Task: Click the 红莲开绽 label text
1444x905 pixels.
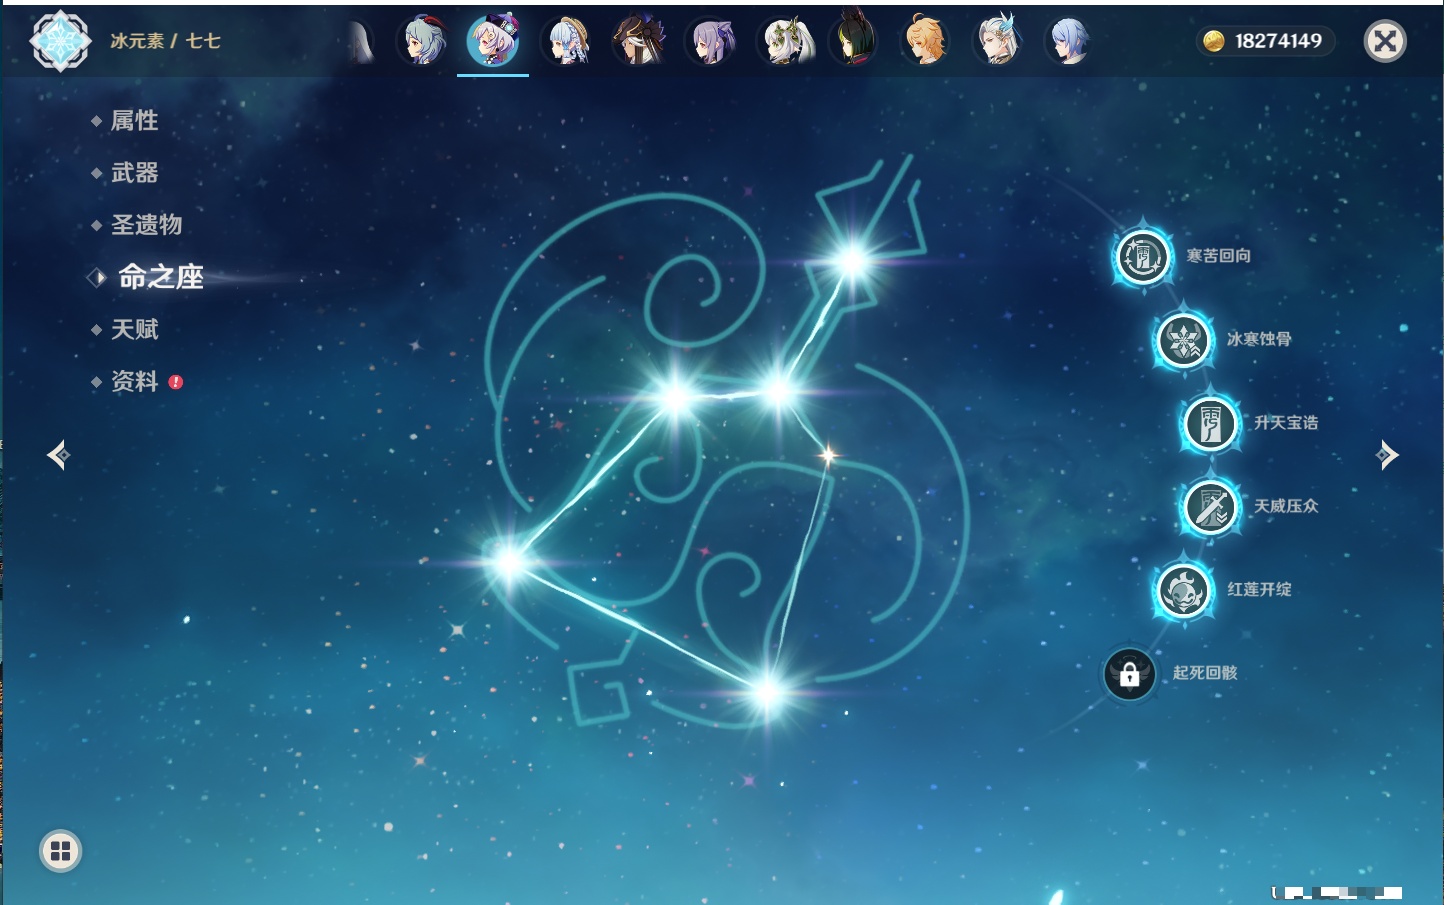Action: coord(1259,590)
